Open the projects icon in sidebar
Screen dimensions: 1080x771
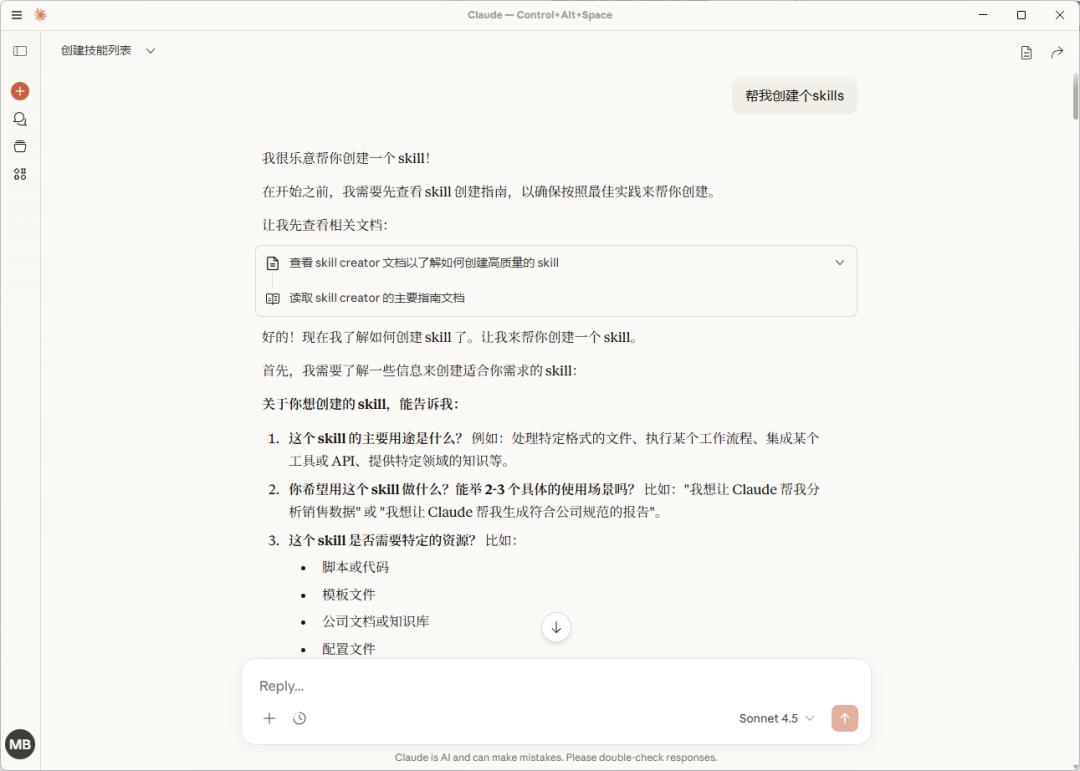(x=20, y=146)
